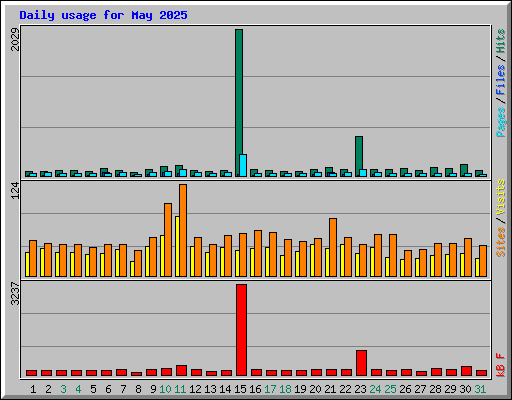Click day label 1 on x-axis
Screen dimensions: 512x400
tap(33, 389)
